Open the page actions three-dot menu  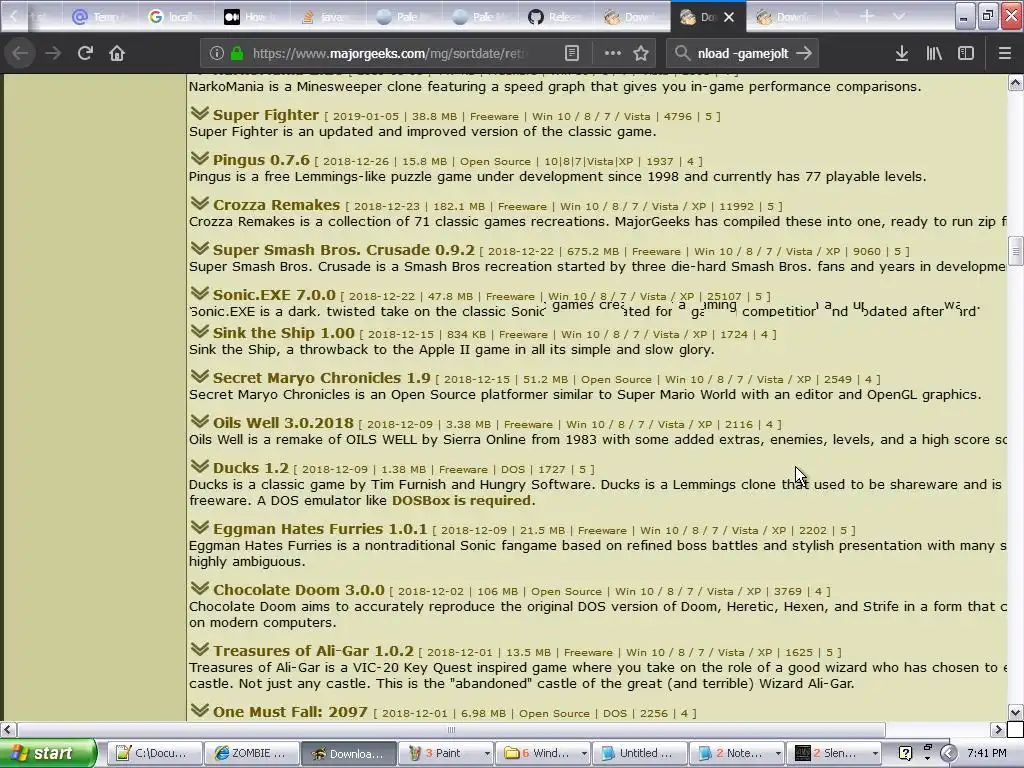tap(612, 54)
